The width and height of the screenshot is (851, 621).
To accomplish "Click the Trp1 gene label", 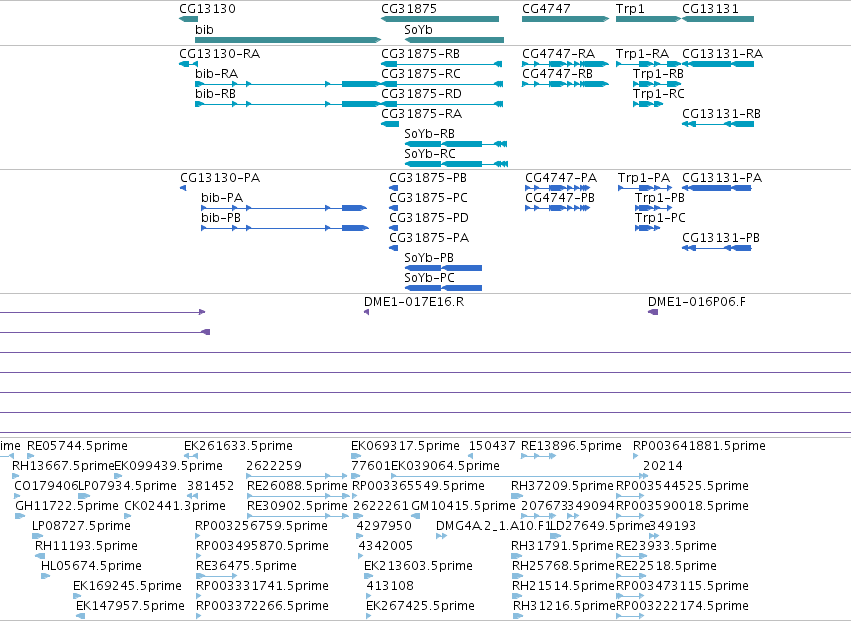I will [630, 9].
